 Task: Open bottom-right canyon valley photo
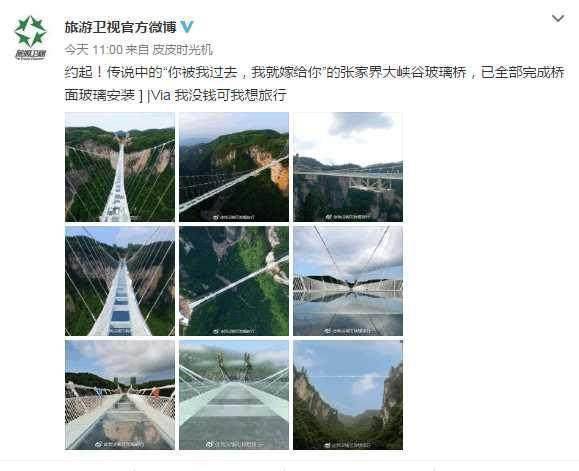348,395
